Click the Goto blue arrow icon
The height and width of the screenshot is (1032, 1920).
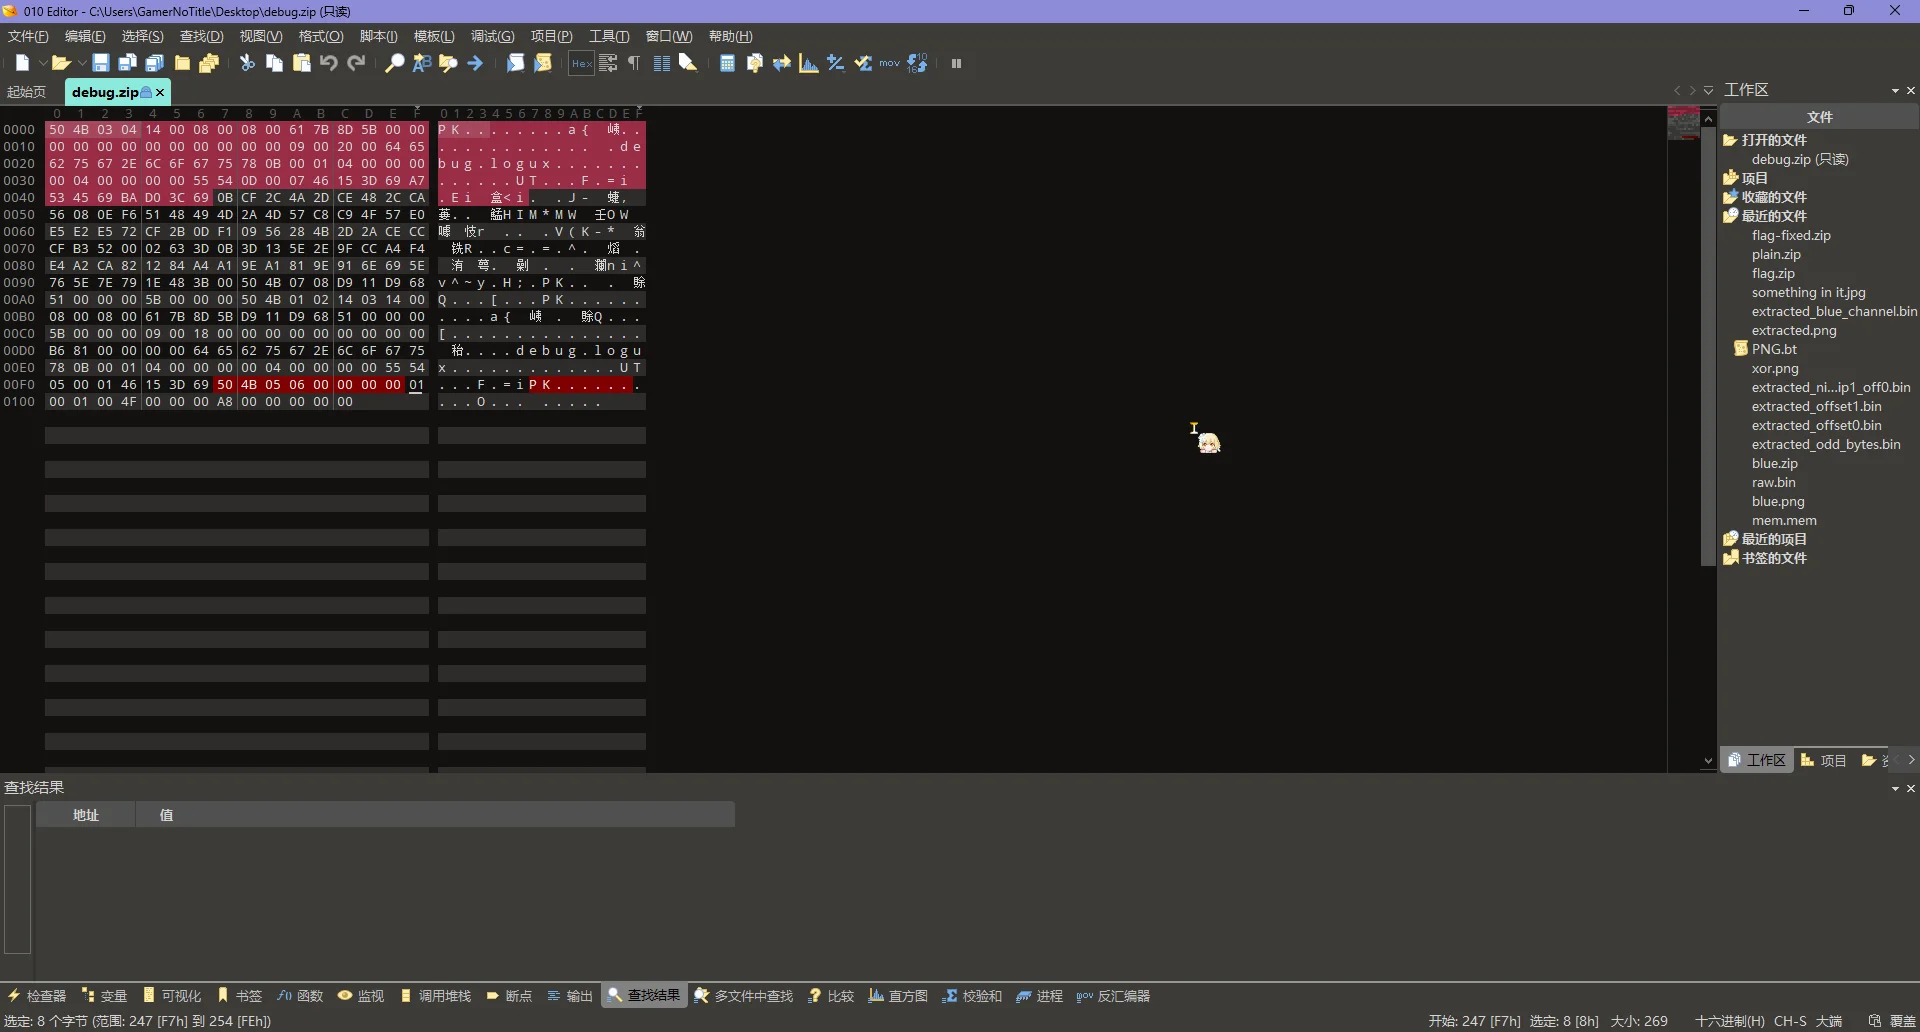coord(475,63)
